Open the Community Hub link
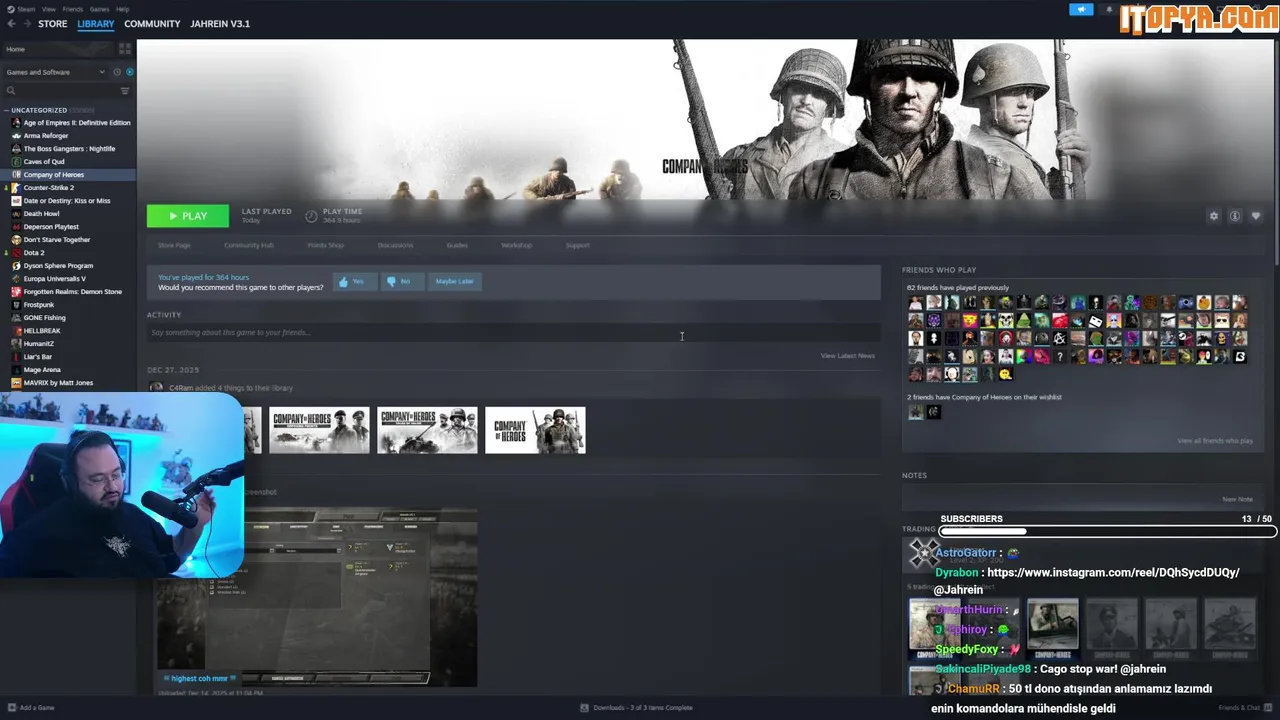1280x720 pixels. click(x=248, y=245)
